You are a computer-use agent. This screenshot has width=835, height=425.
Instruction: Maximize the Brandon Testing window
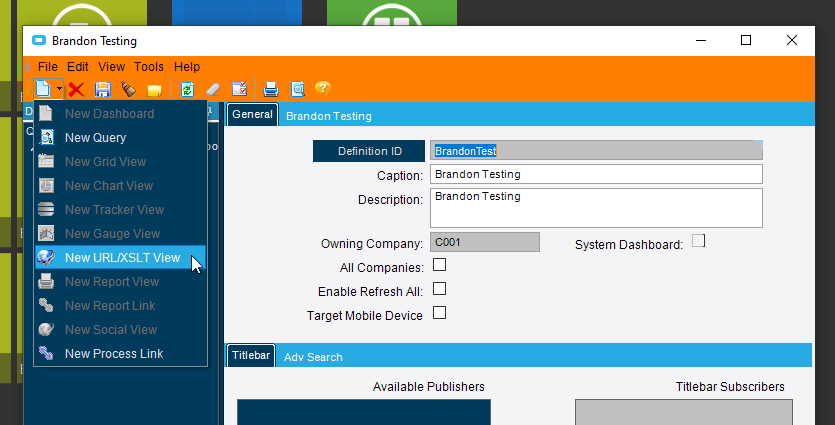coord(746,40)
